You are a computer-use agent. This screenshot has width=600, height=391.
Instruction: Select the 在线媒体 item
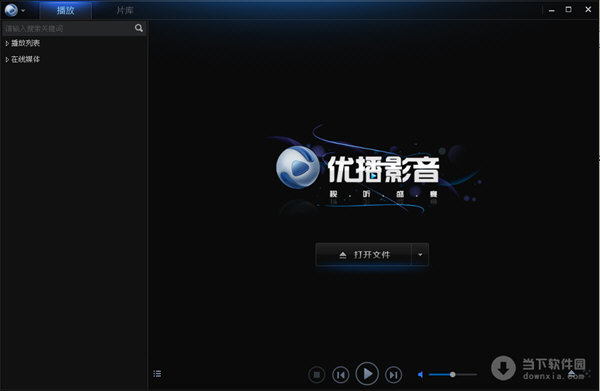(25, 59)
